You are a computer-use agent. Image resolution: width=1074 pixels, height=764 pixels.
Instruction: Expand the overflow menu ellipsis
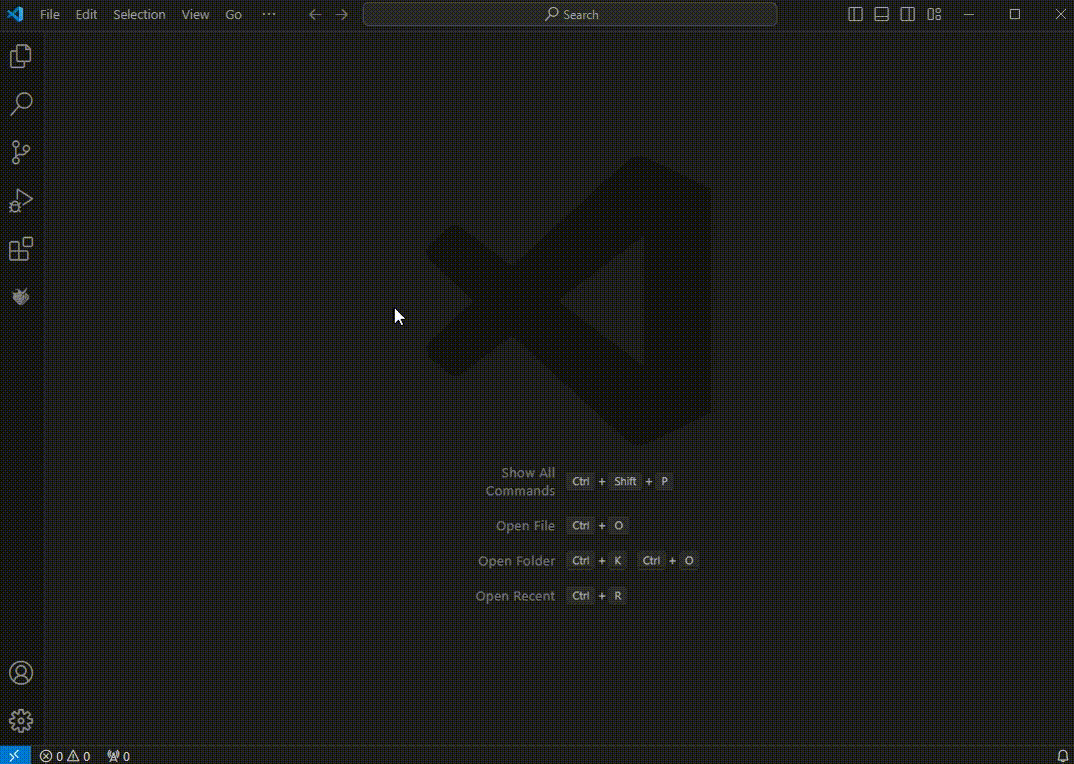pyautogui.click(x=269, y=14)
